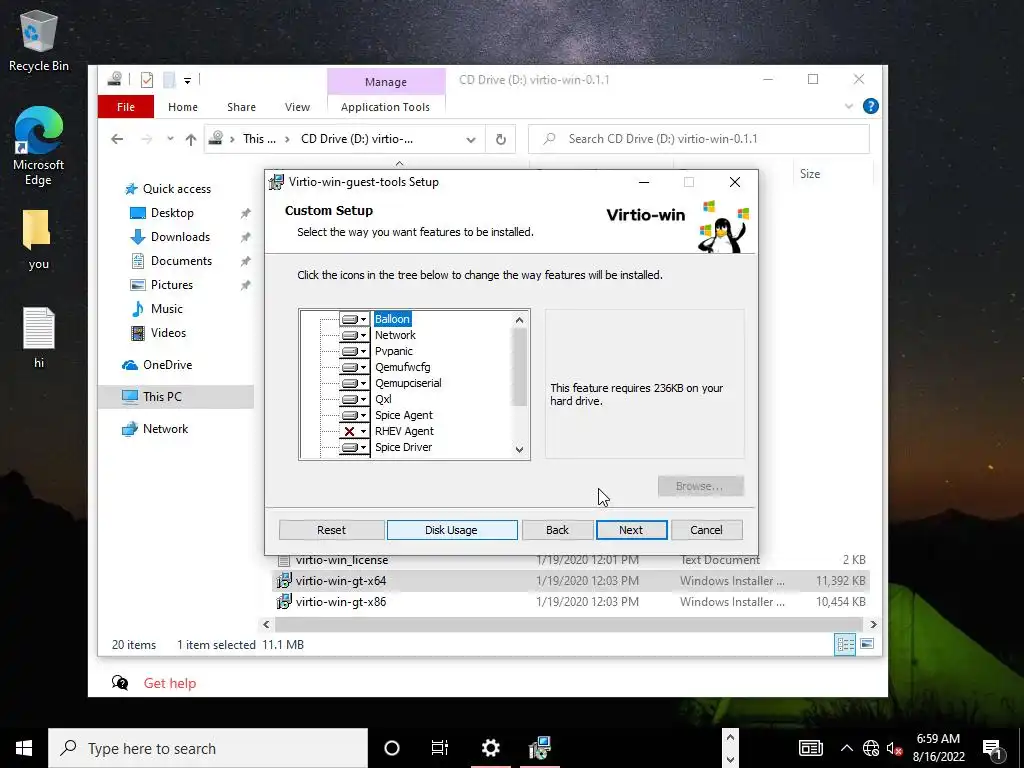Image resolution: width=1024 pixels, height=768 pixels.
Task: Click Next to continue setup
Action: (631, 530)
